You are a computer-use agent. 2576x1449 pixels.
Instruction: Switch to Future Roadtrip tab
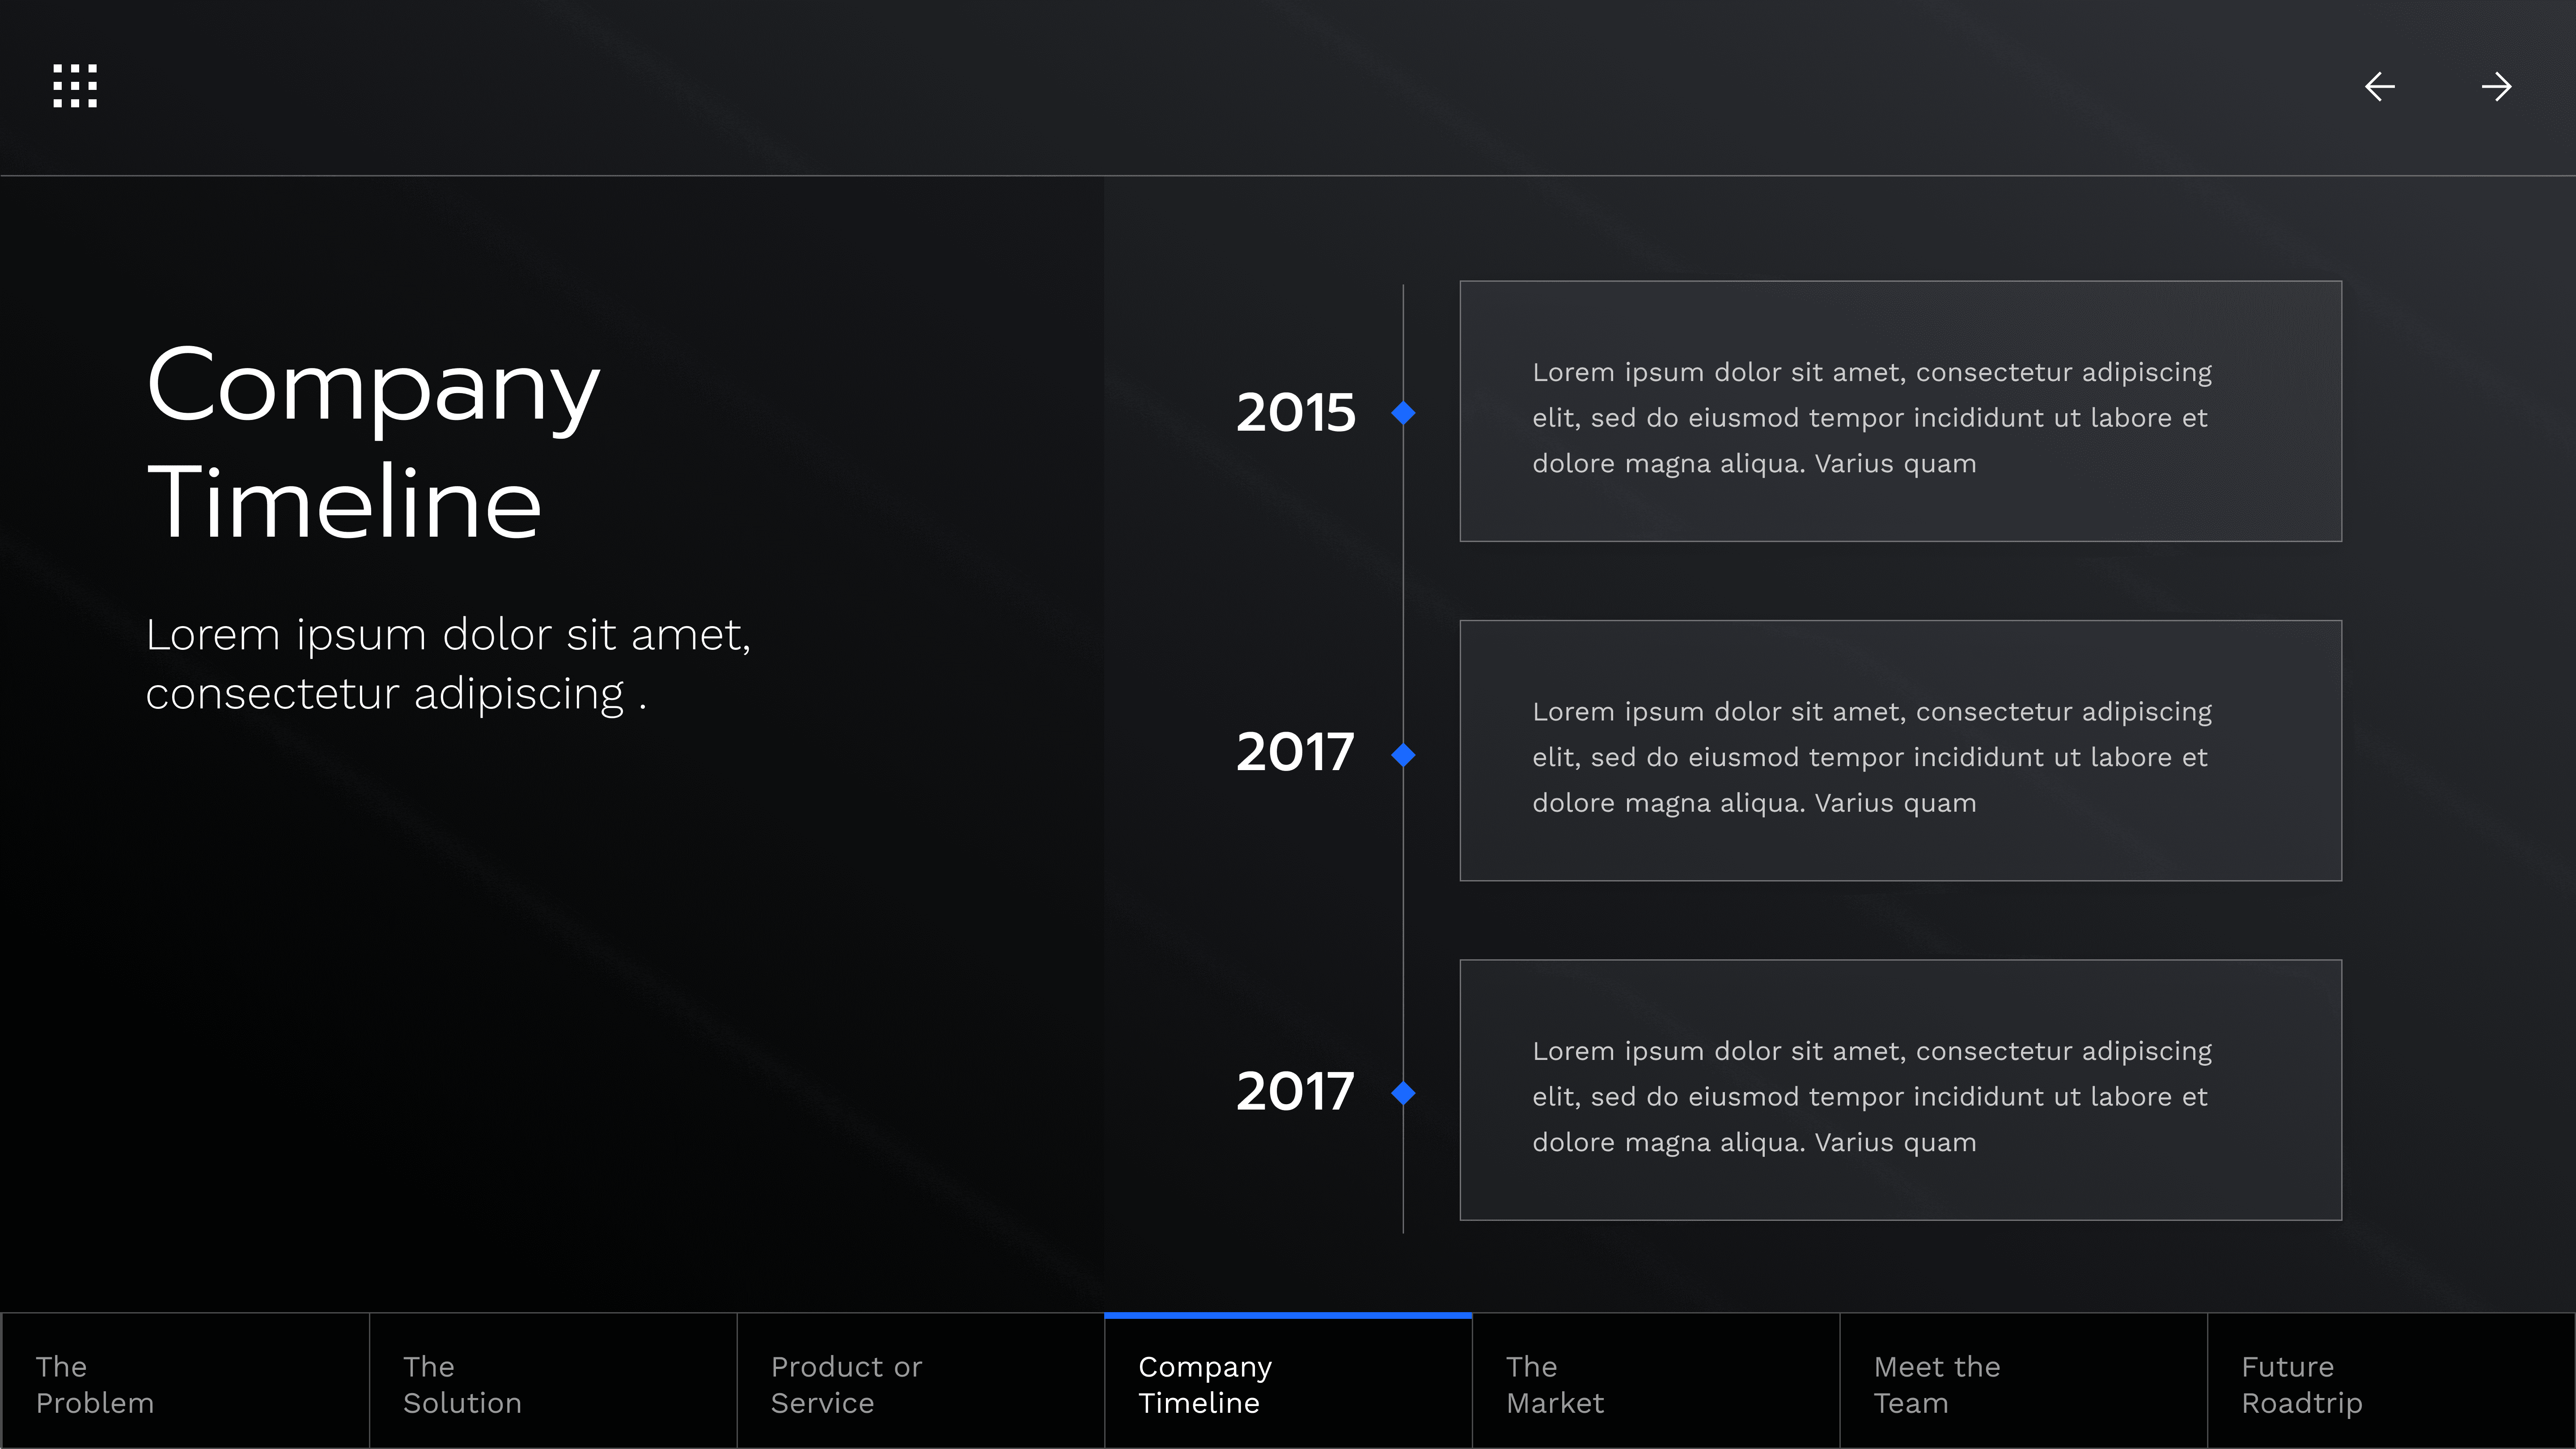2391,1382
